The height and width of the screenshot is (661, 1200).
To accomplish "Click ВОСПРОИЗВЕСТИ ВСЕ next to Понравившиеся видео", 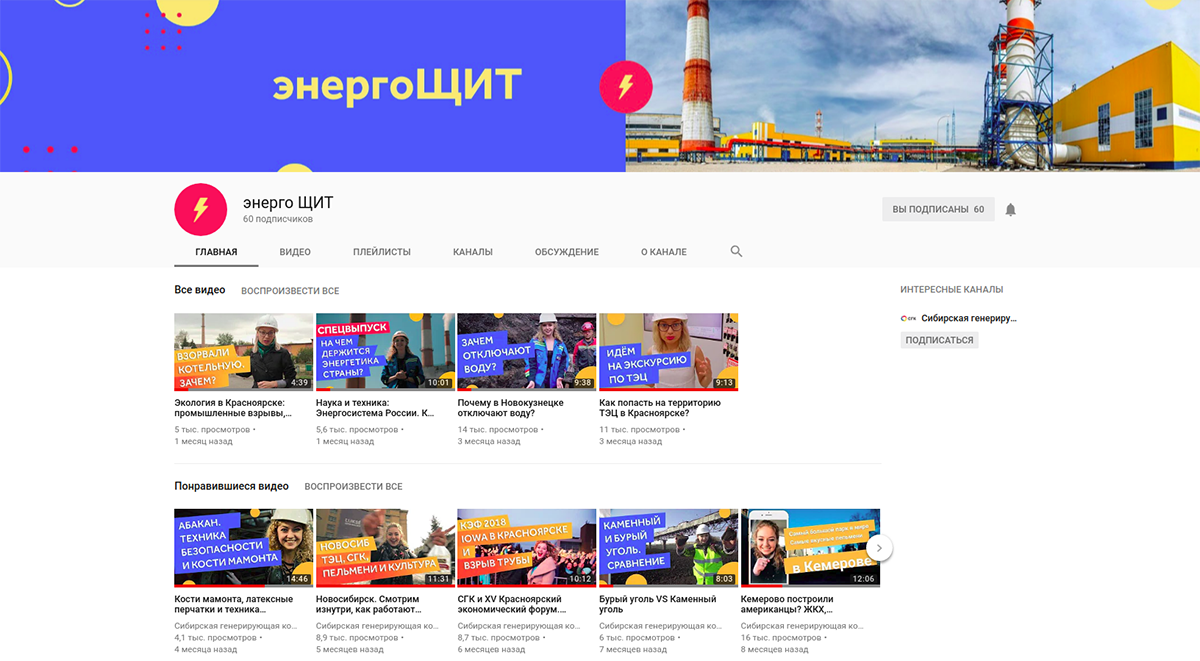I will pyautogui.click(x=354, y=487).
